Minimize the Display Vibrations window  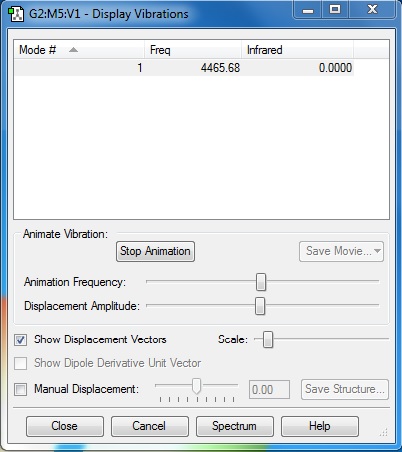(308, 10)
